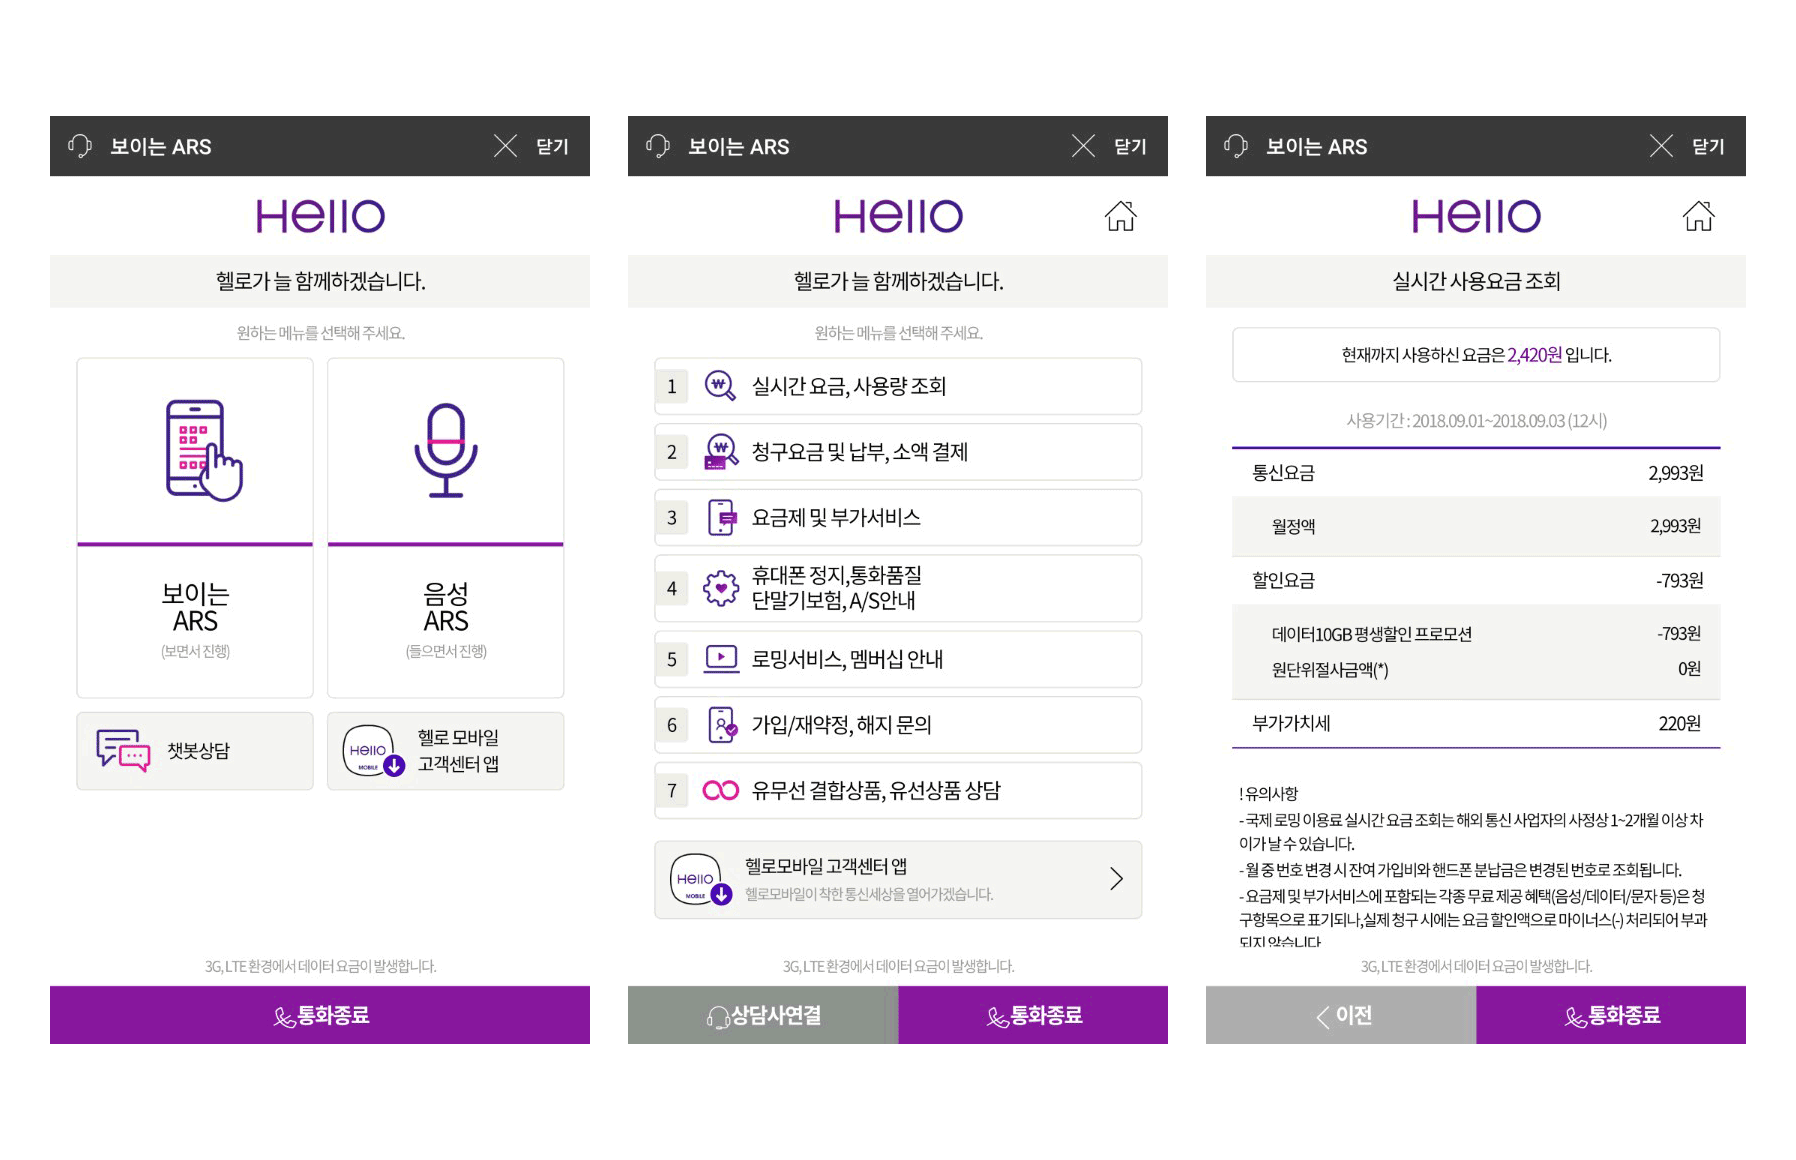
Task: Click the headset icon in second screen header
Action: pos(658,146)
